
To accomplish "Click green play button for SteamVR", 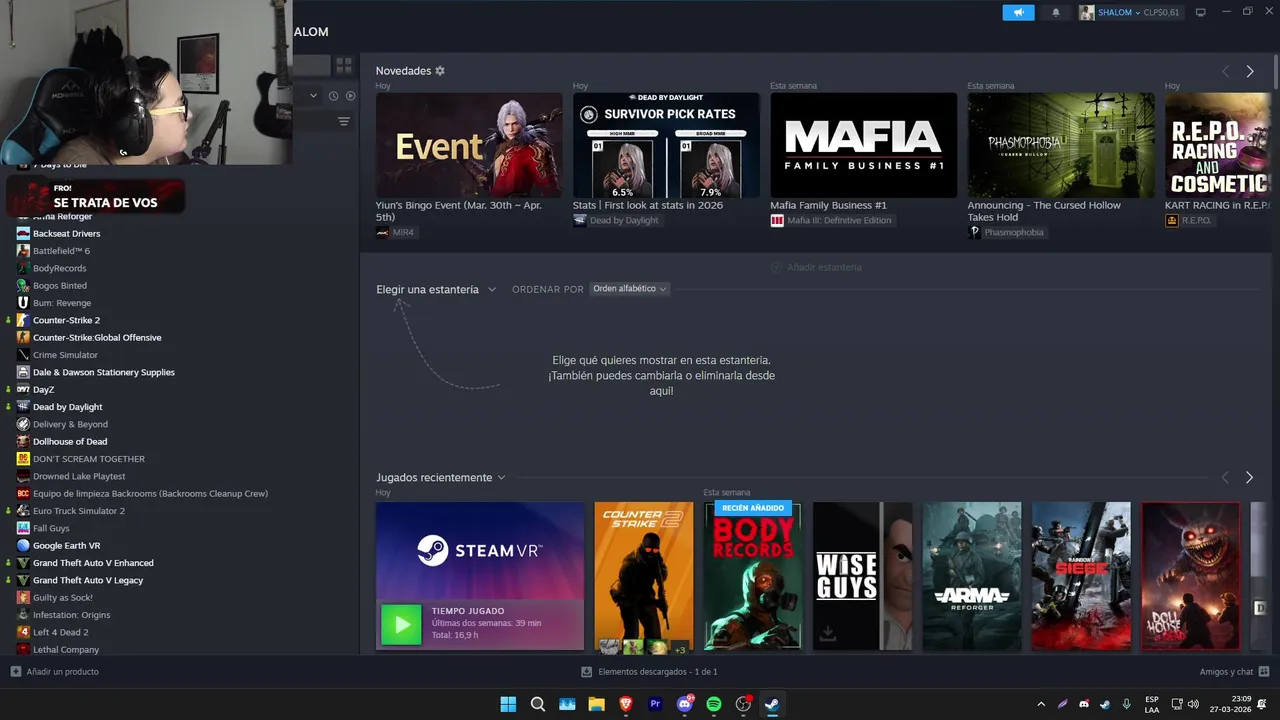I will (x=401, y=625).
